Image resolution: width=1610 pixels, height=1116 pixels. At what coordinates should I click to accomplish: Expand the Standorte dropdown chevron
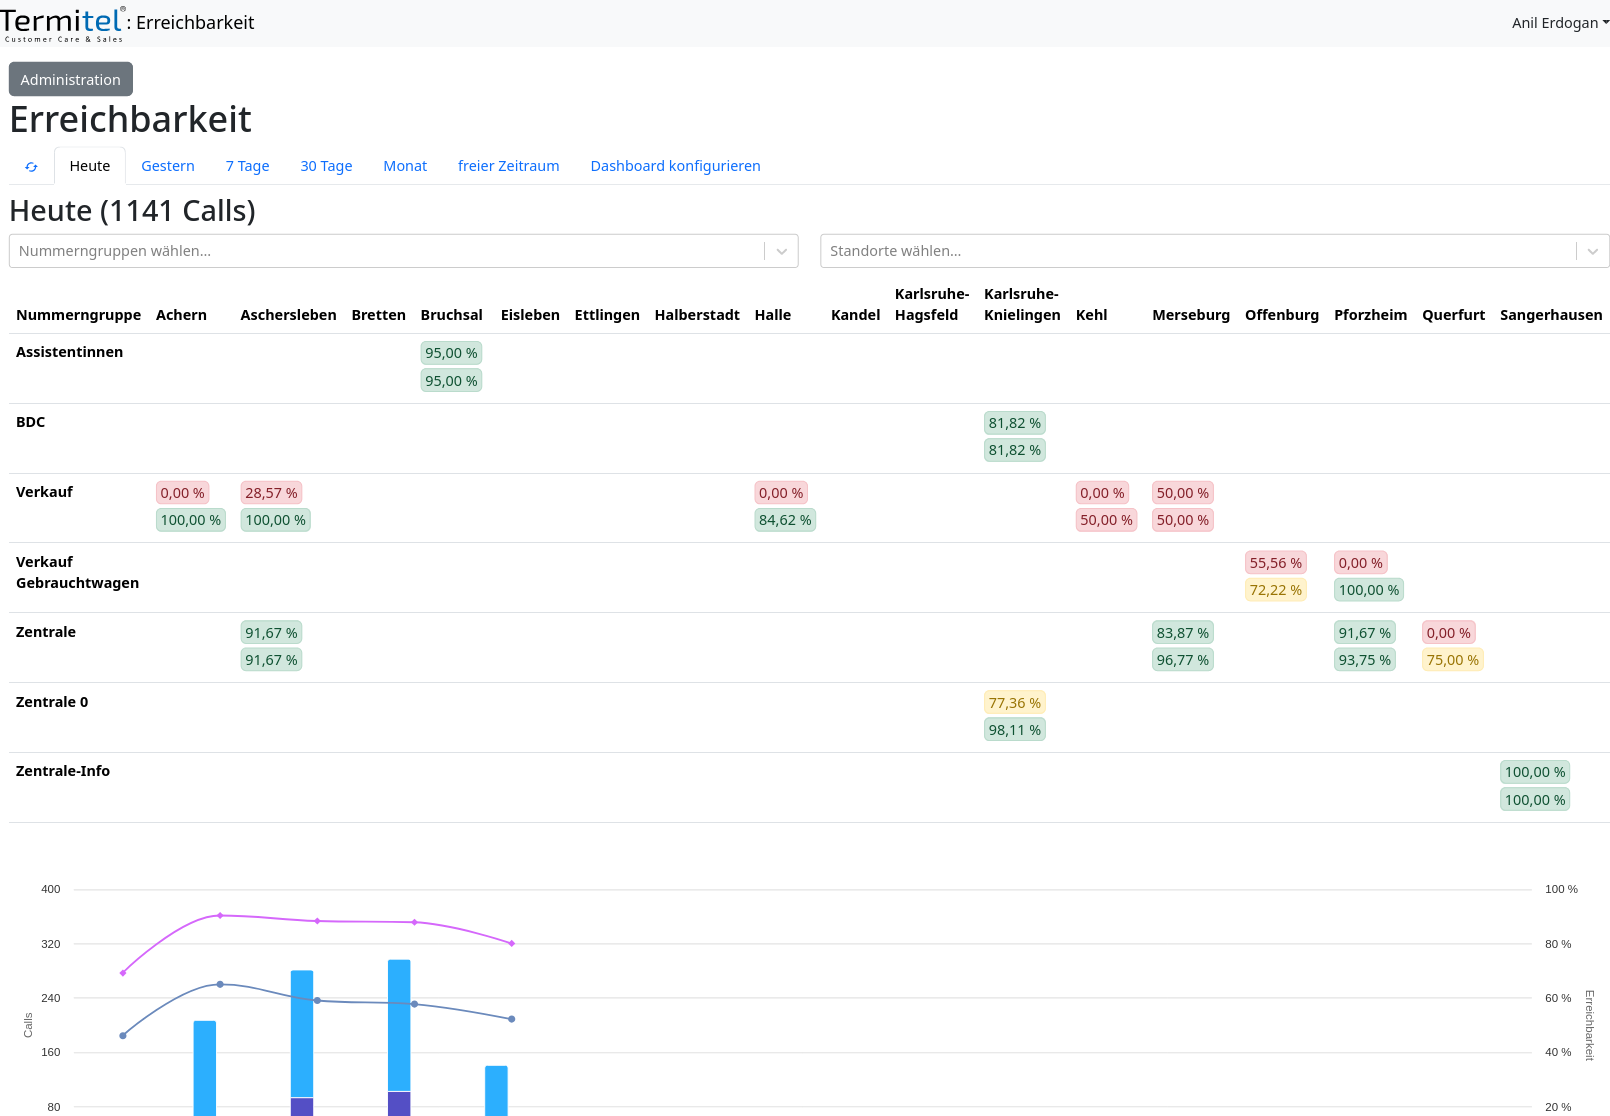coord(1592,252)
